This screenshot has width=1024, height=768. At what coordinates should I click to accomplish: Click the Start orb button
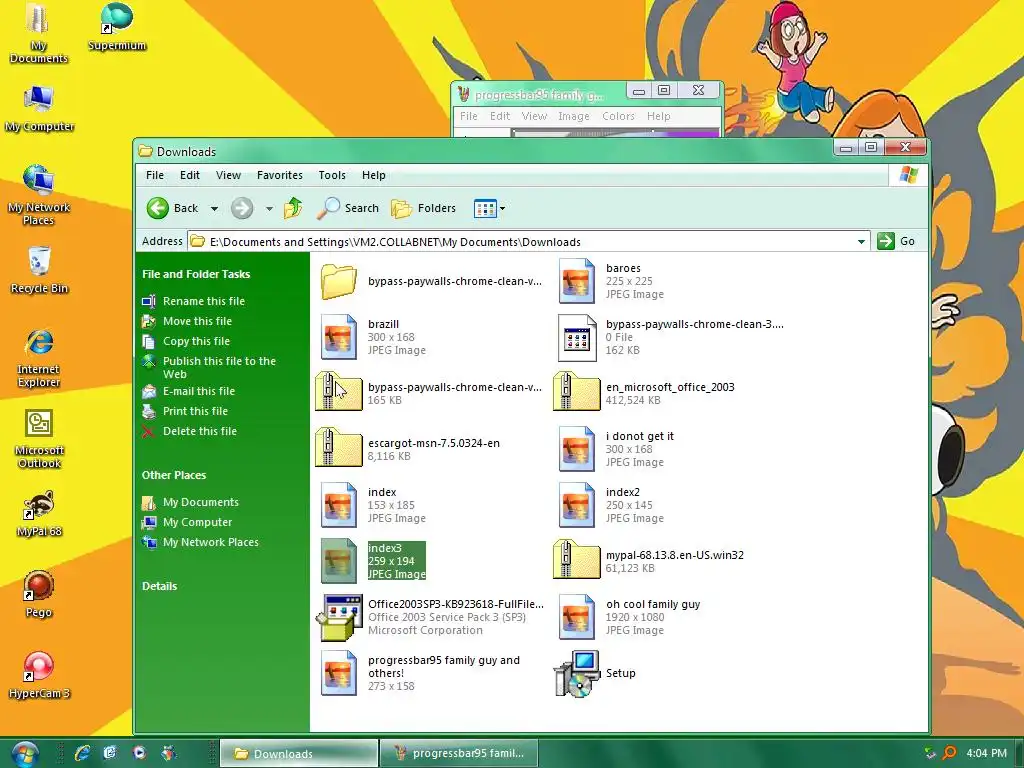[x=25, y=754]
